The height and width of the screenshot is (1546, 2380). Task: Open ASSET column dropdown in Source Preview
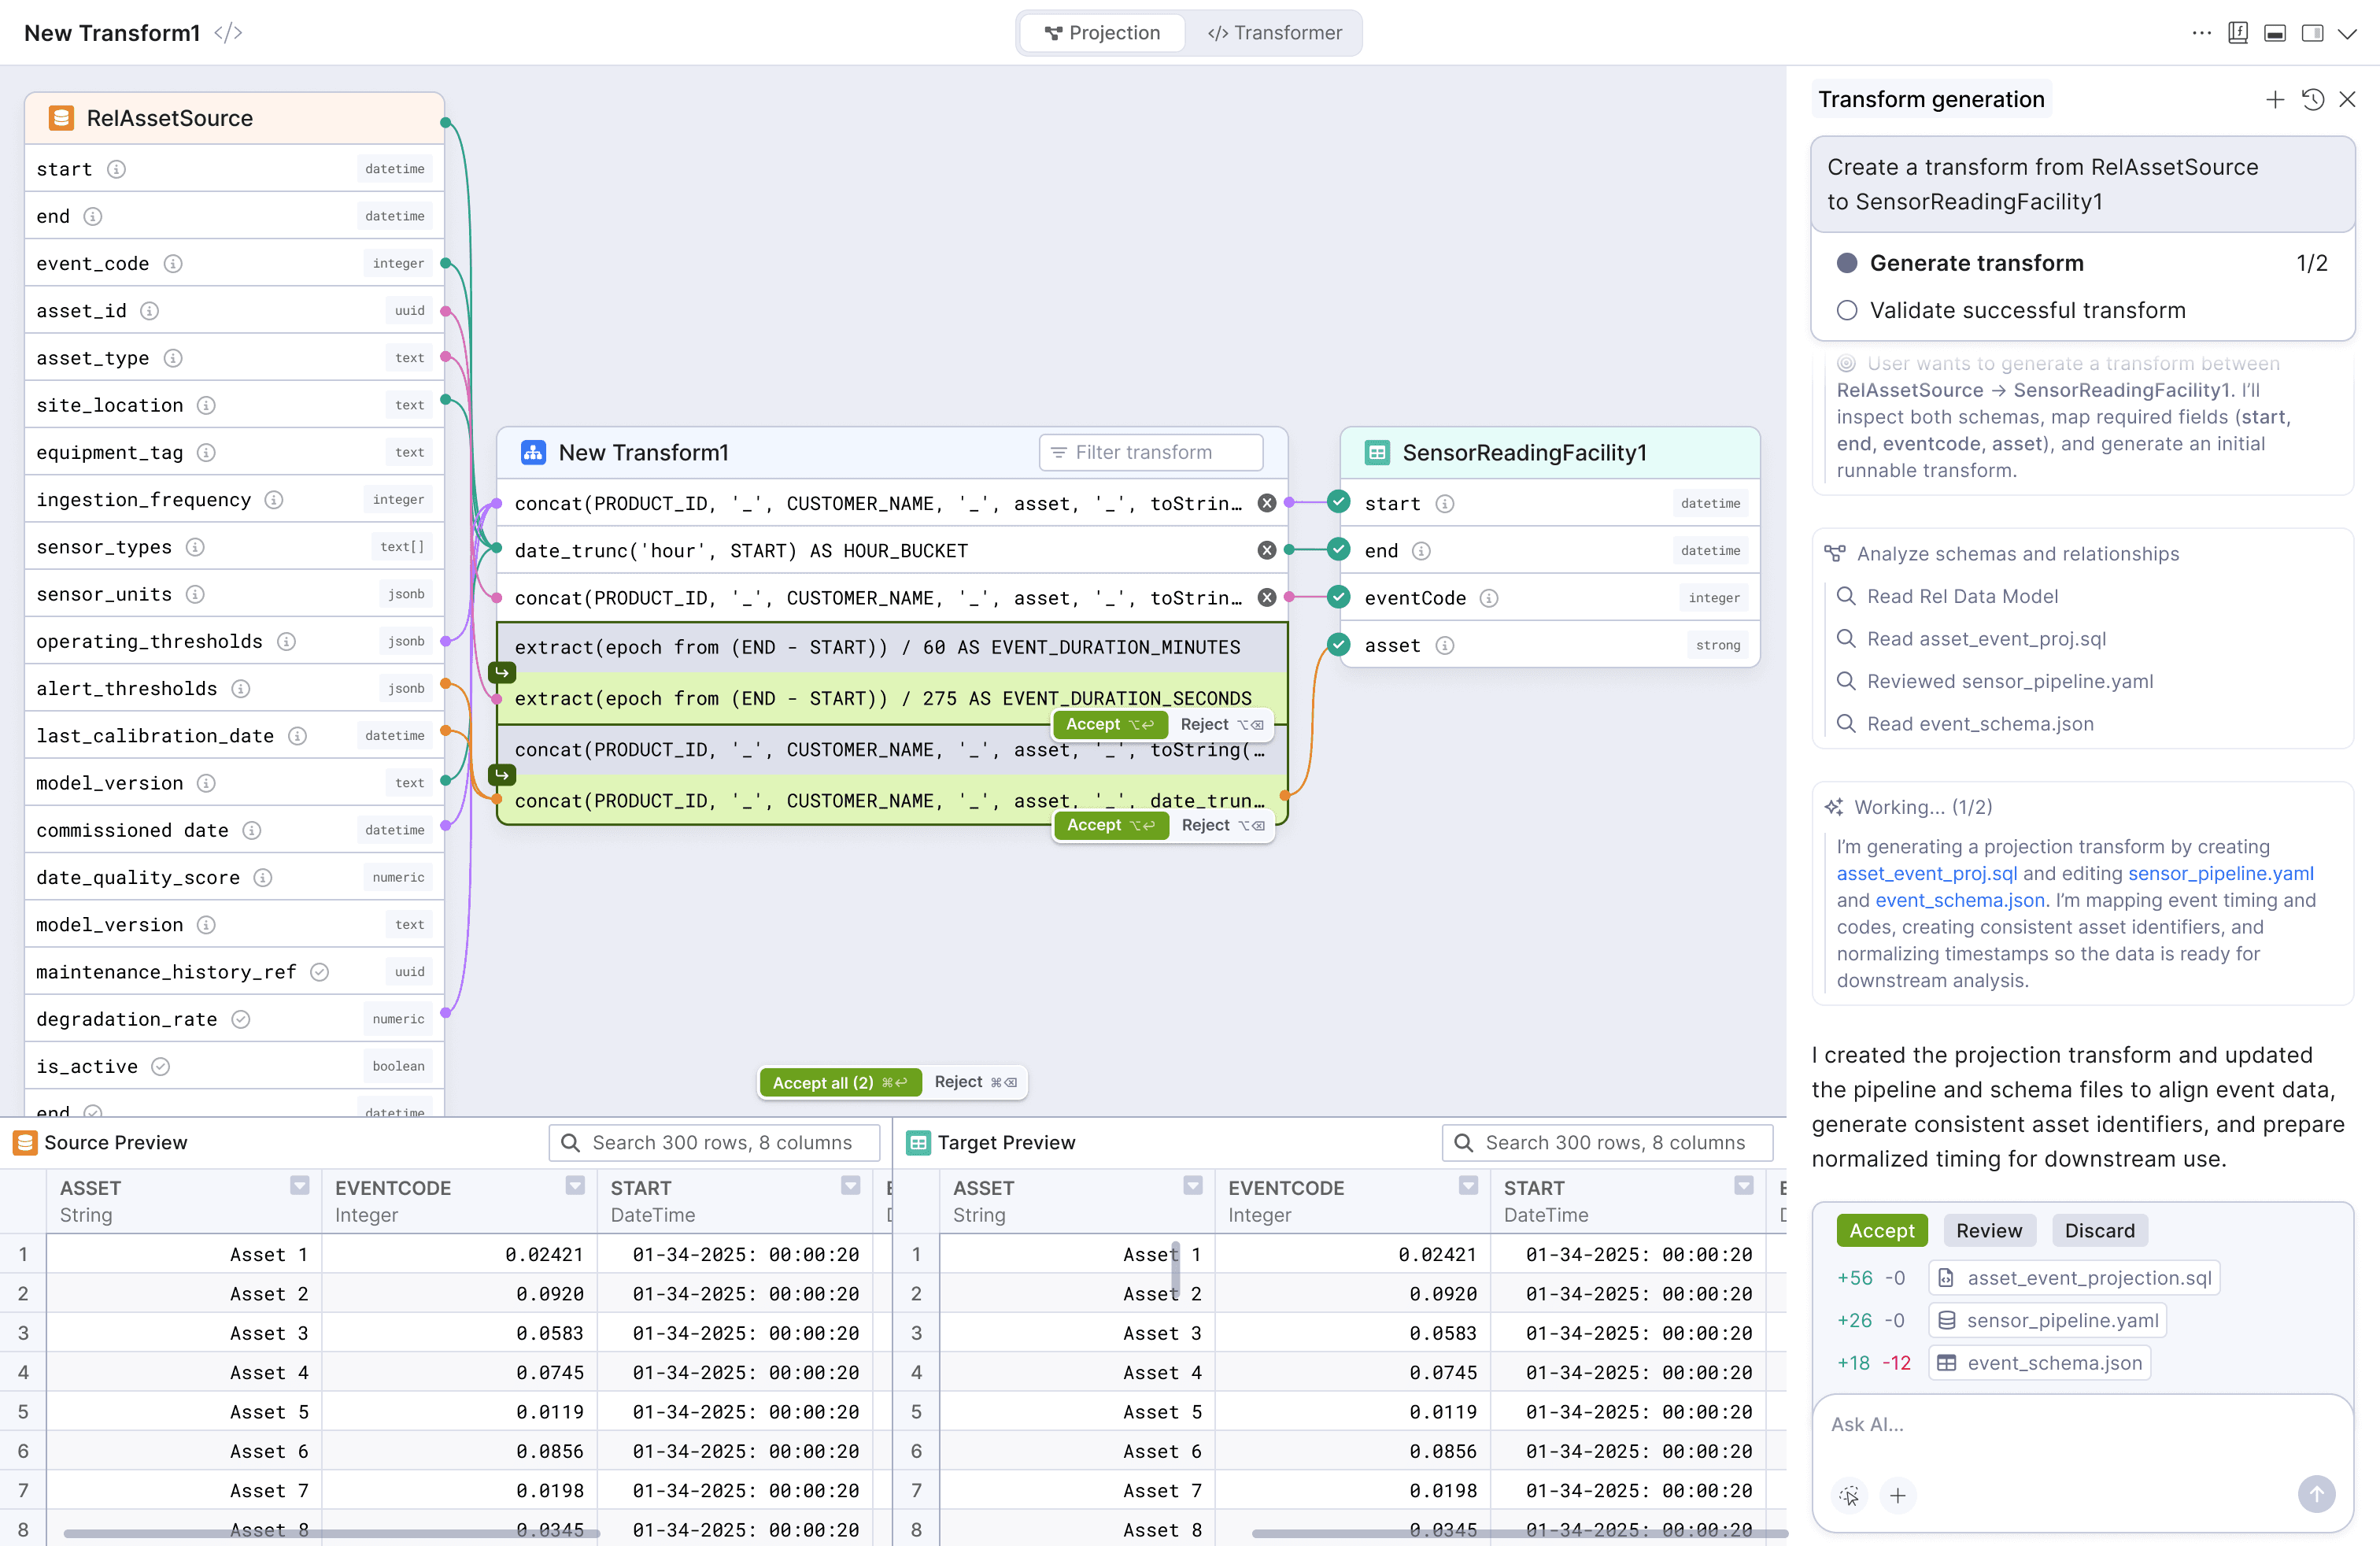click(x=299, y=1185)
